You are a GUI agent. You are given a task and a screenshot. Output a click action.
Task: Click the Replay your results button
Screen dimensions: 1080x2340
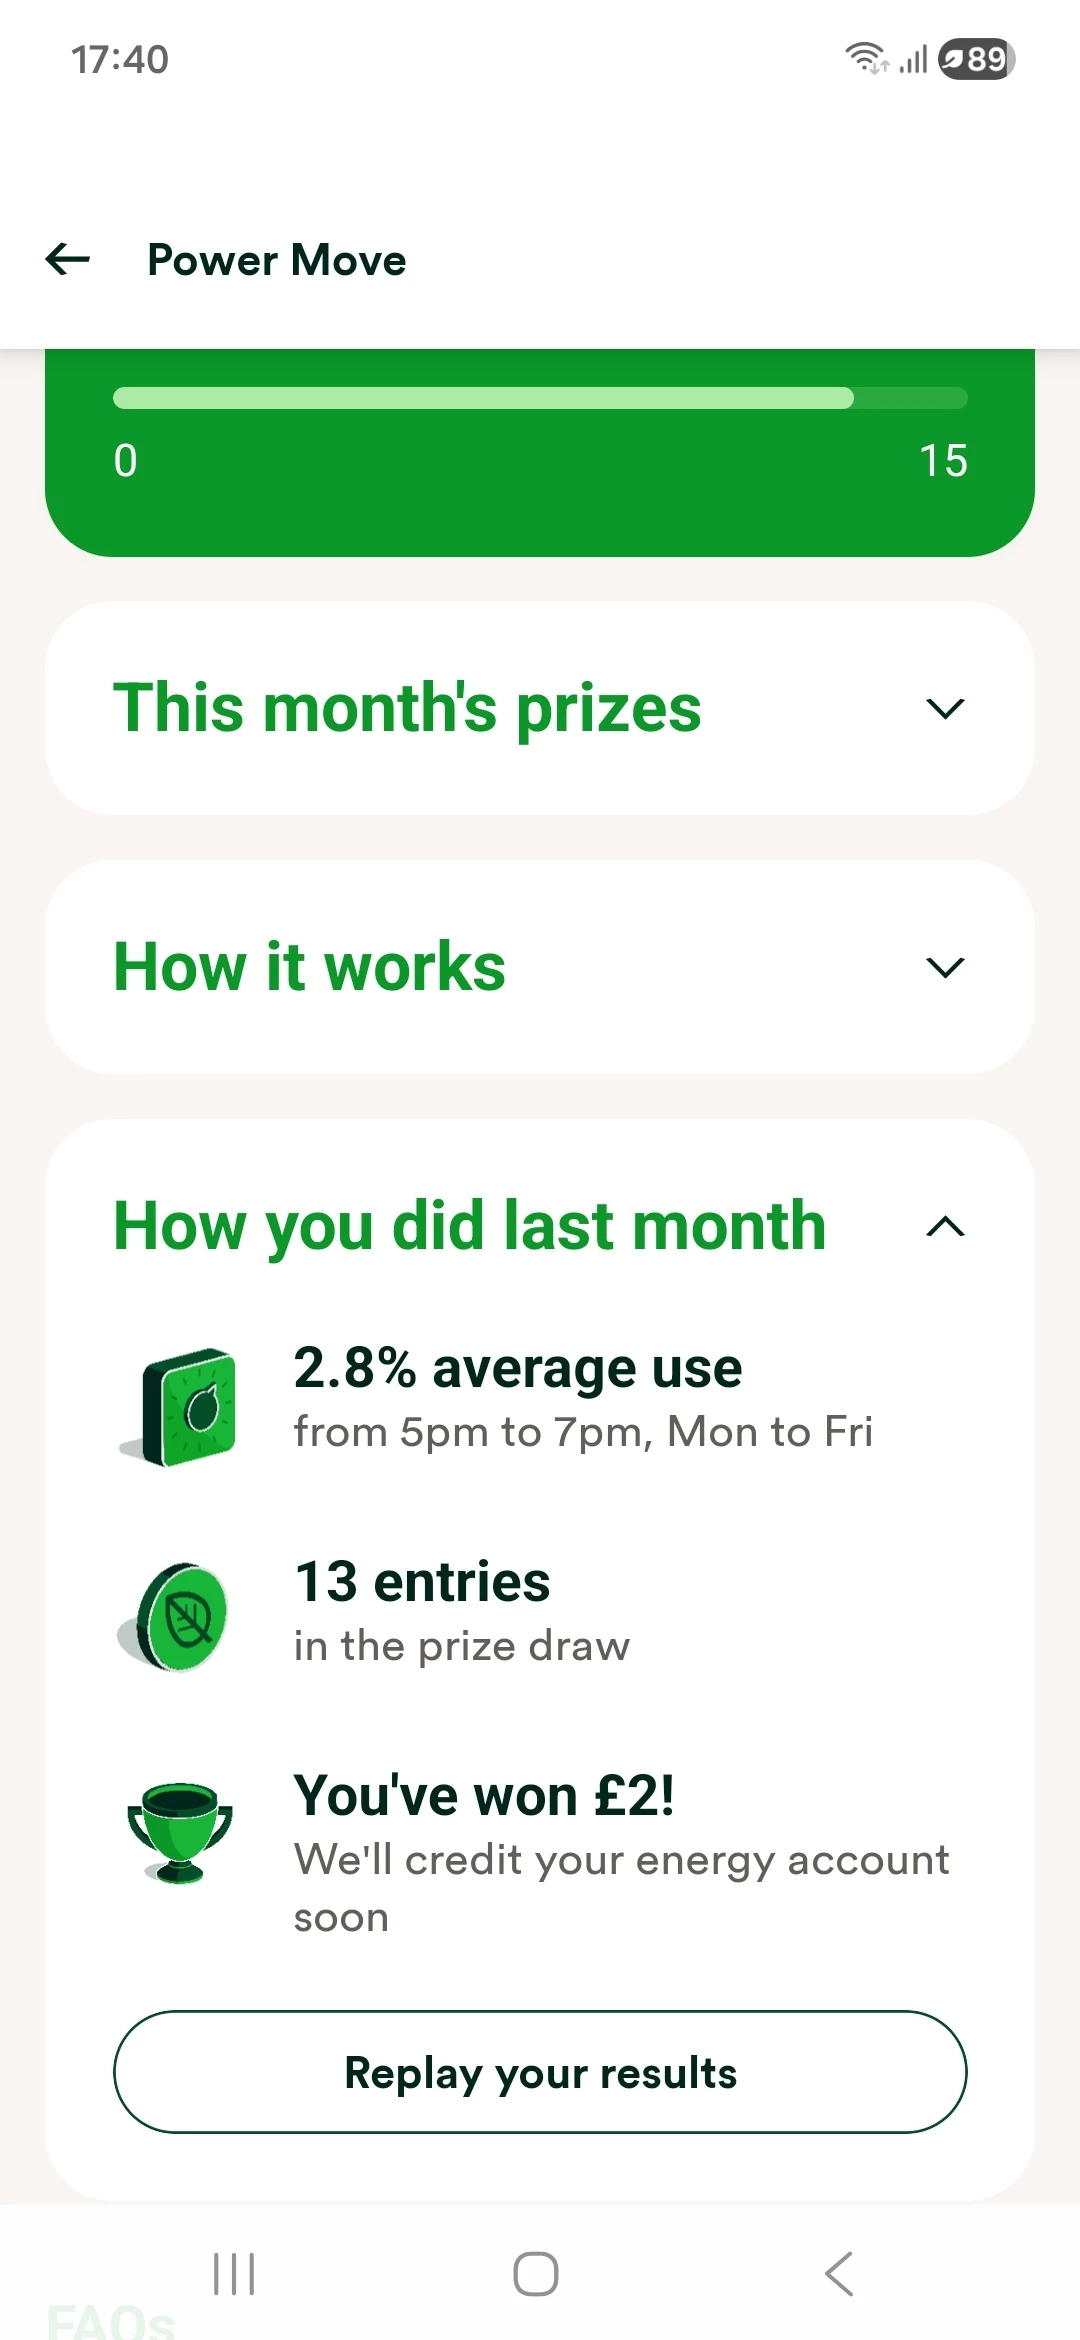[x=540, y=2072]
